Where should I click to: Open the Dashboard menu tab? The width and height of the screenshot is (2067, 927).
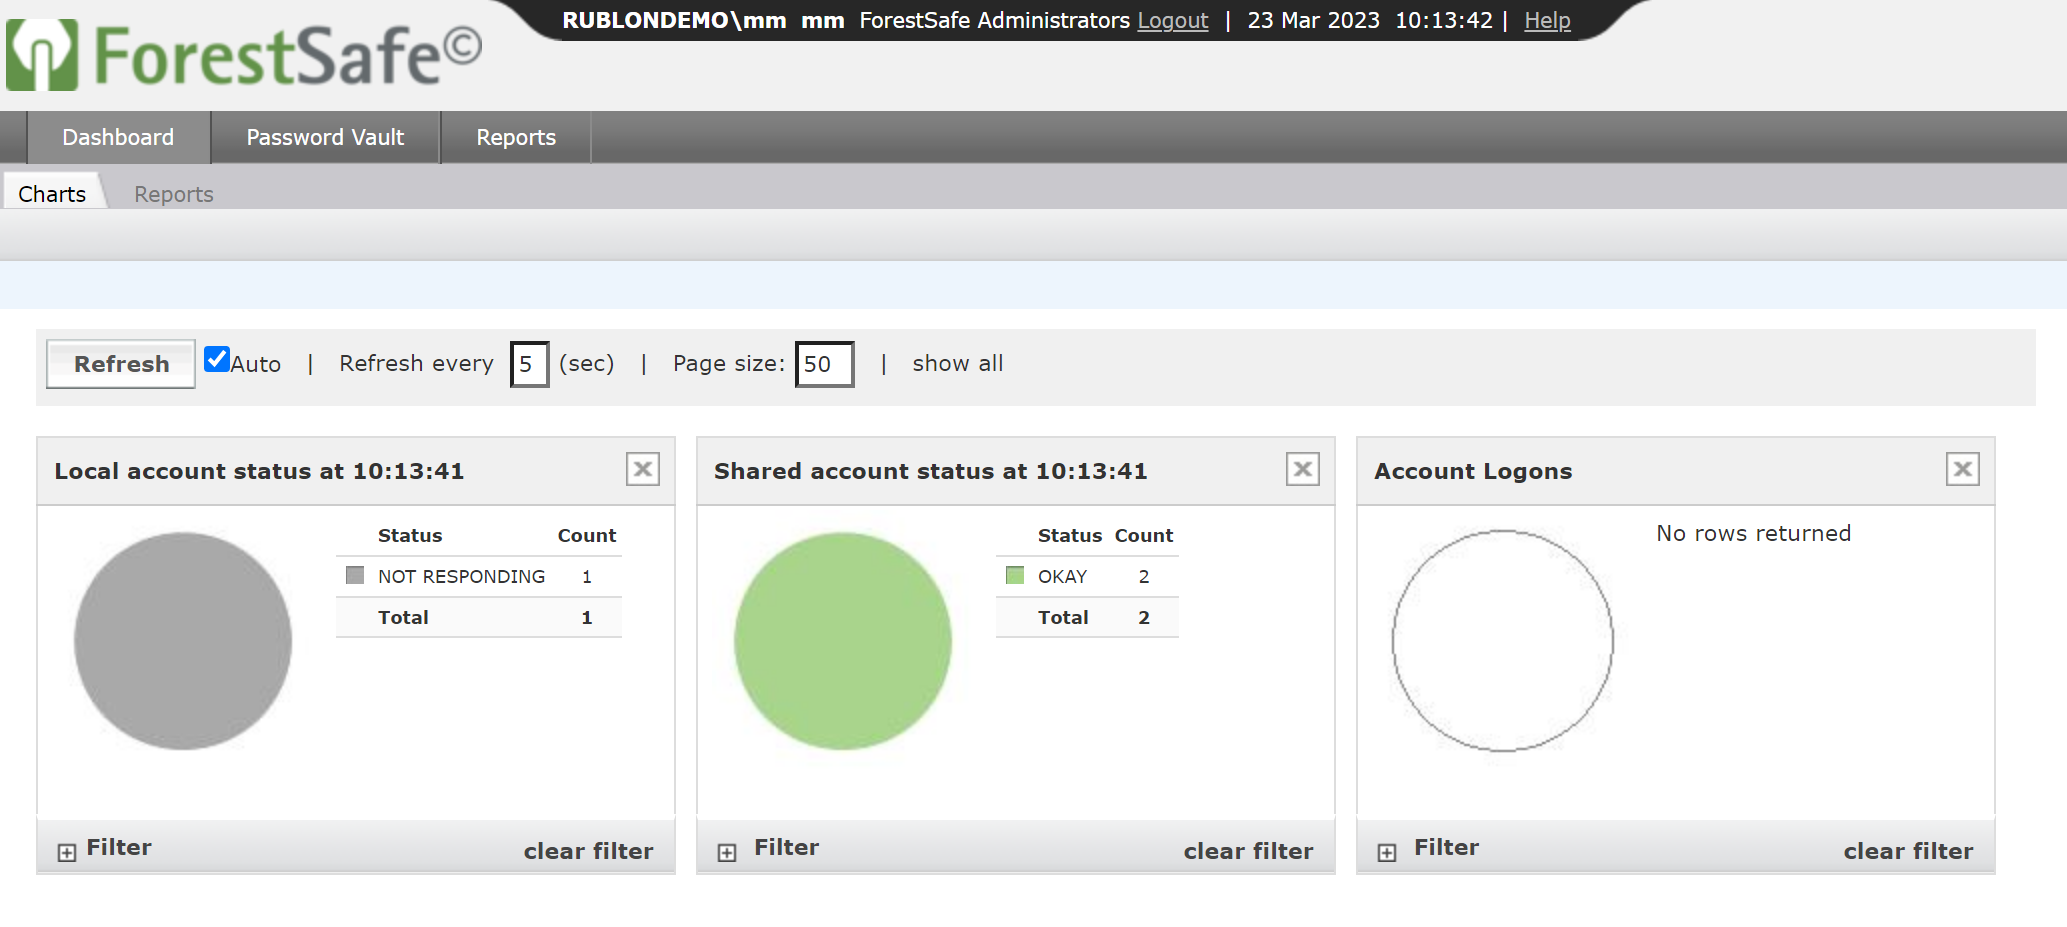[118, 137]
